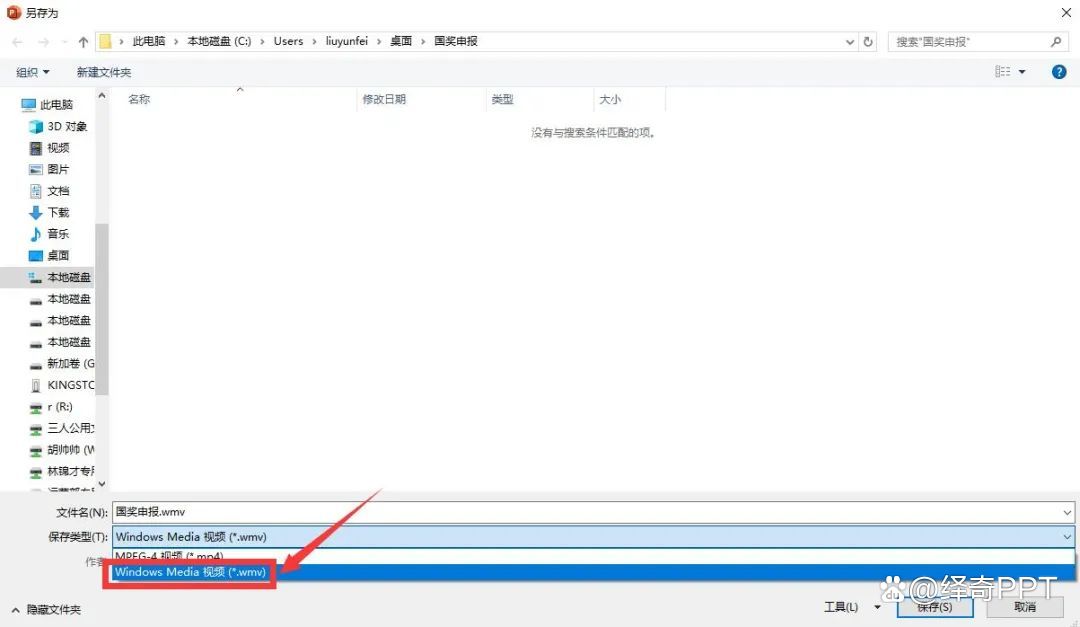Click the refresh button beside address bar
The image size is (1080, 627).
[868, 41]
